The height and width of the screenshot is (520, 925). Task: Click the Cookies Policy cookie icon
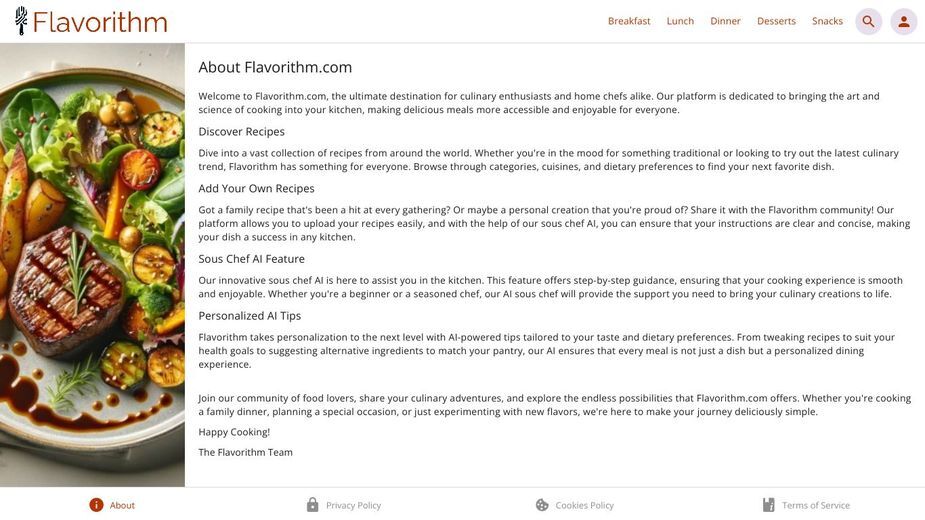542,505
